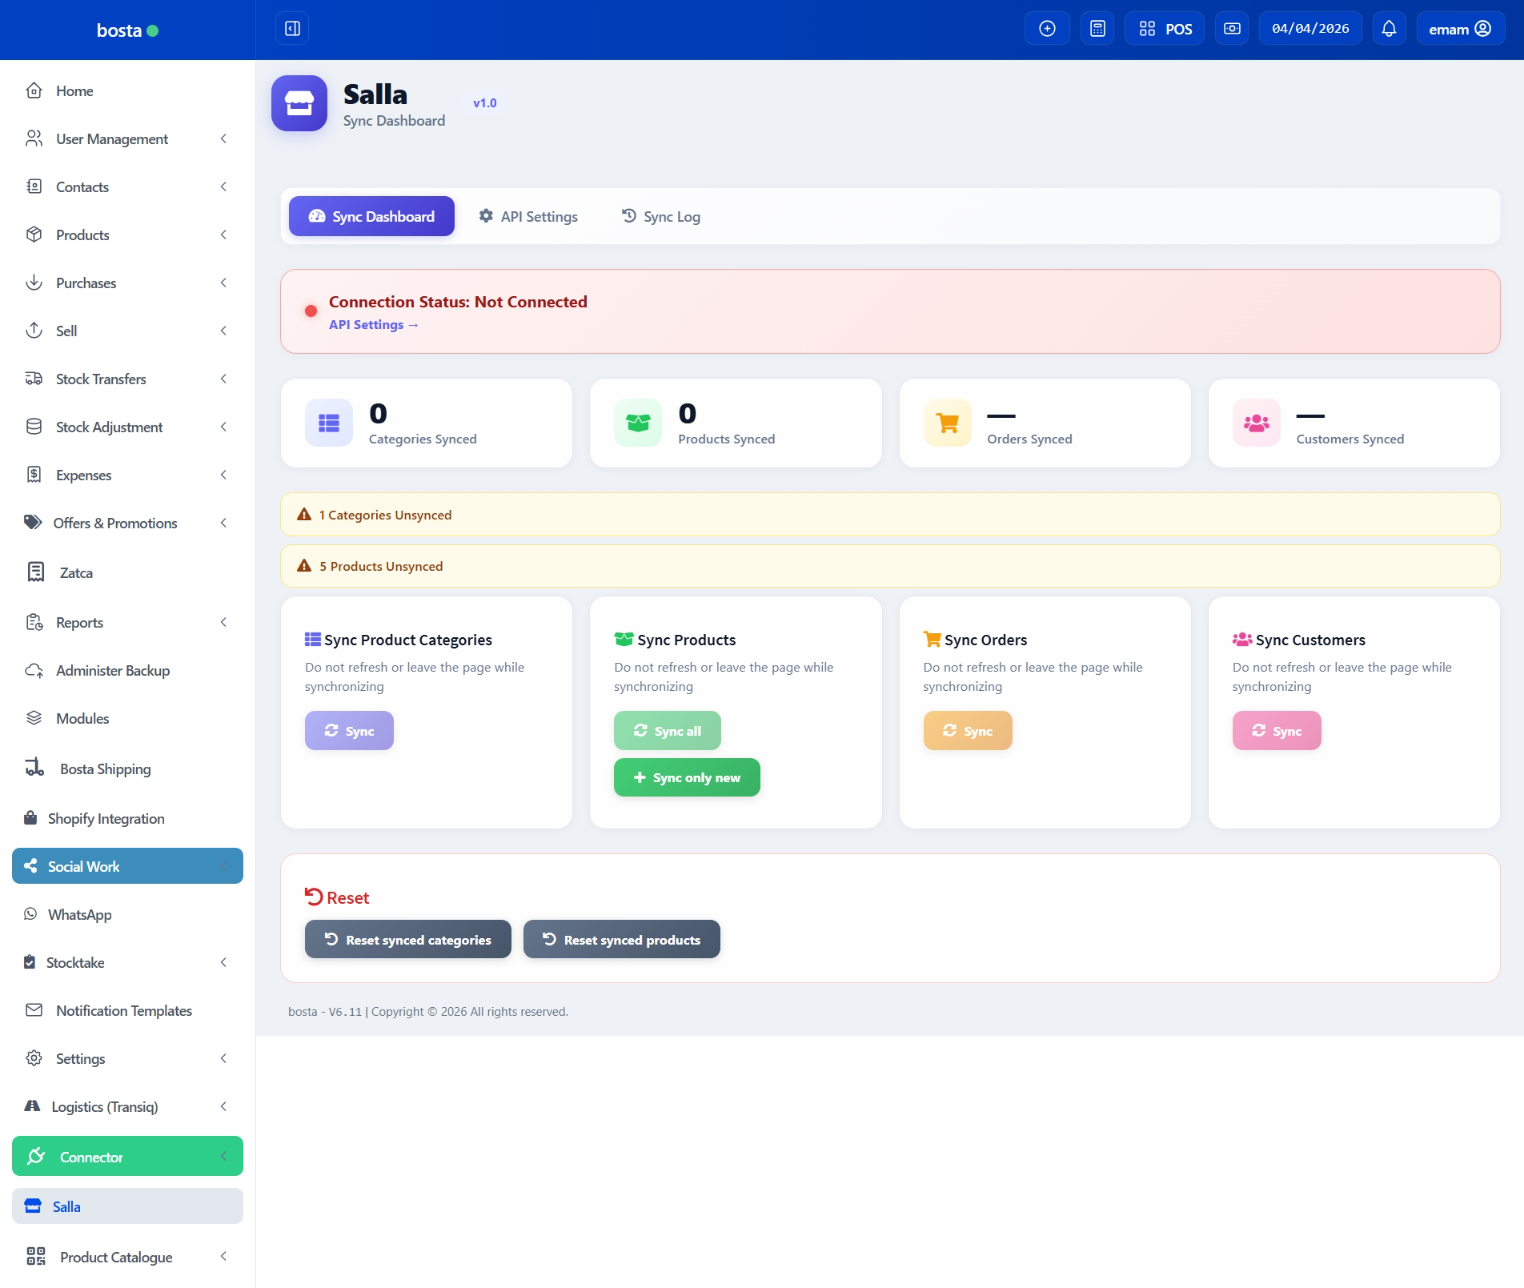Expand the Reports sidebar submenu
The image size is (1524, 1288).
(127, 623)
